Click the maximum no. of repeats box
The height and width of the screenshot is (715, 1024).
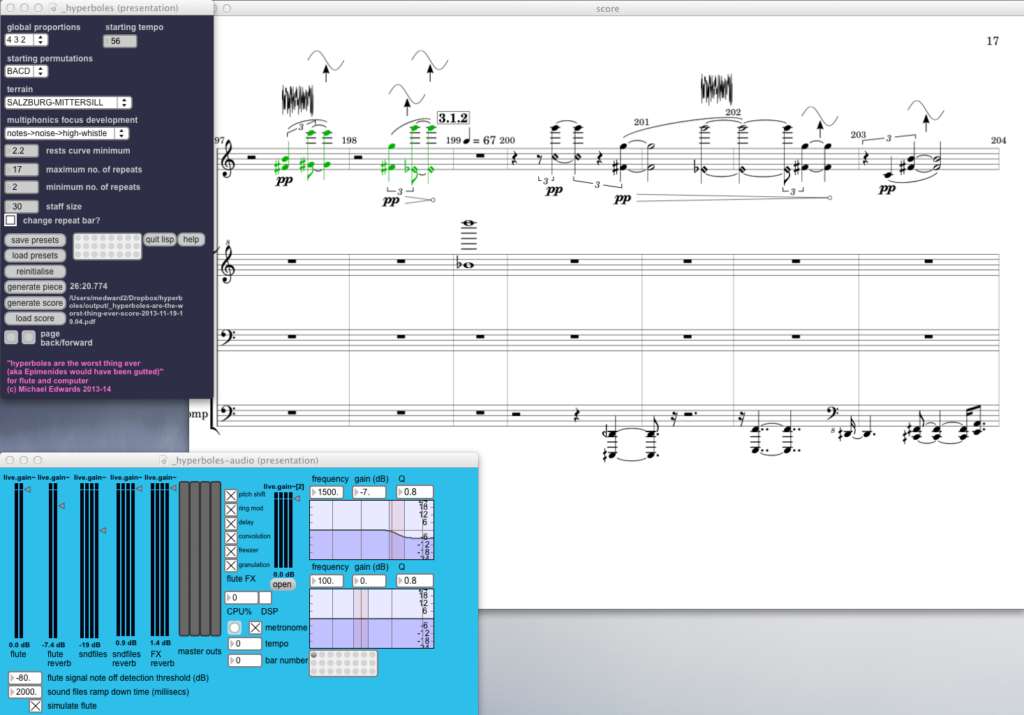pos(22,170)
